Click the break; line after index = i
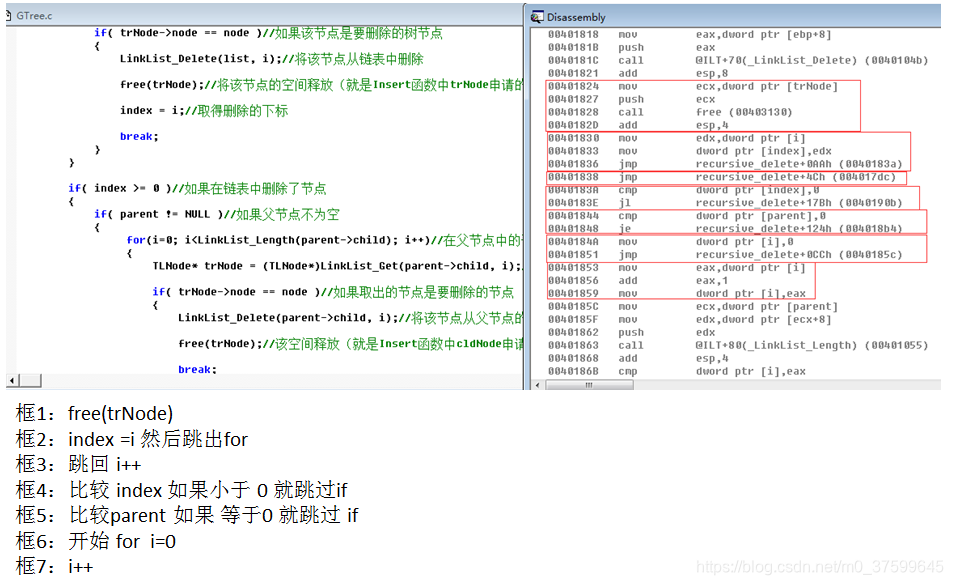The width and height of the screenshot is (953, 585). (x=139, y=137)
